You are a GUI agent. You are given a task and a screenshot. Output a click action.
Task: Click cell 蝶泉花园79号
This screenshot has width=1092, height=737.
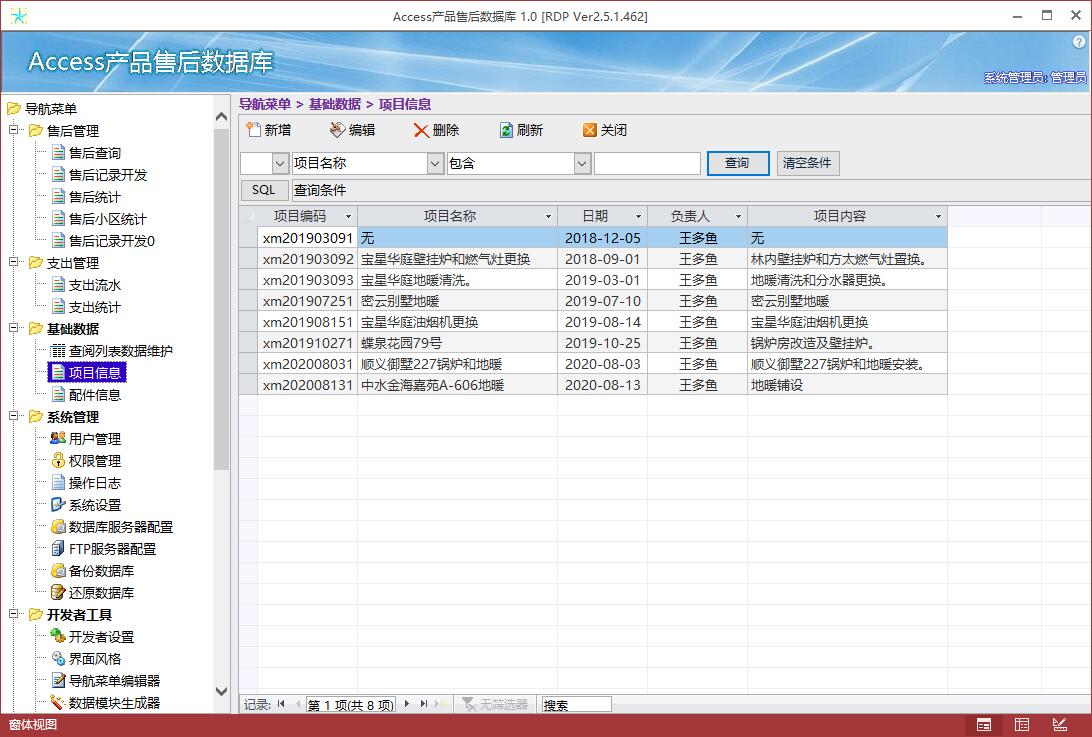pos(458,343)
